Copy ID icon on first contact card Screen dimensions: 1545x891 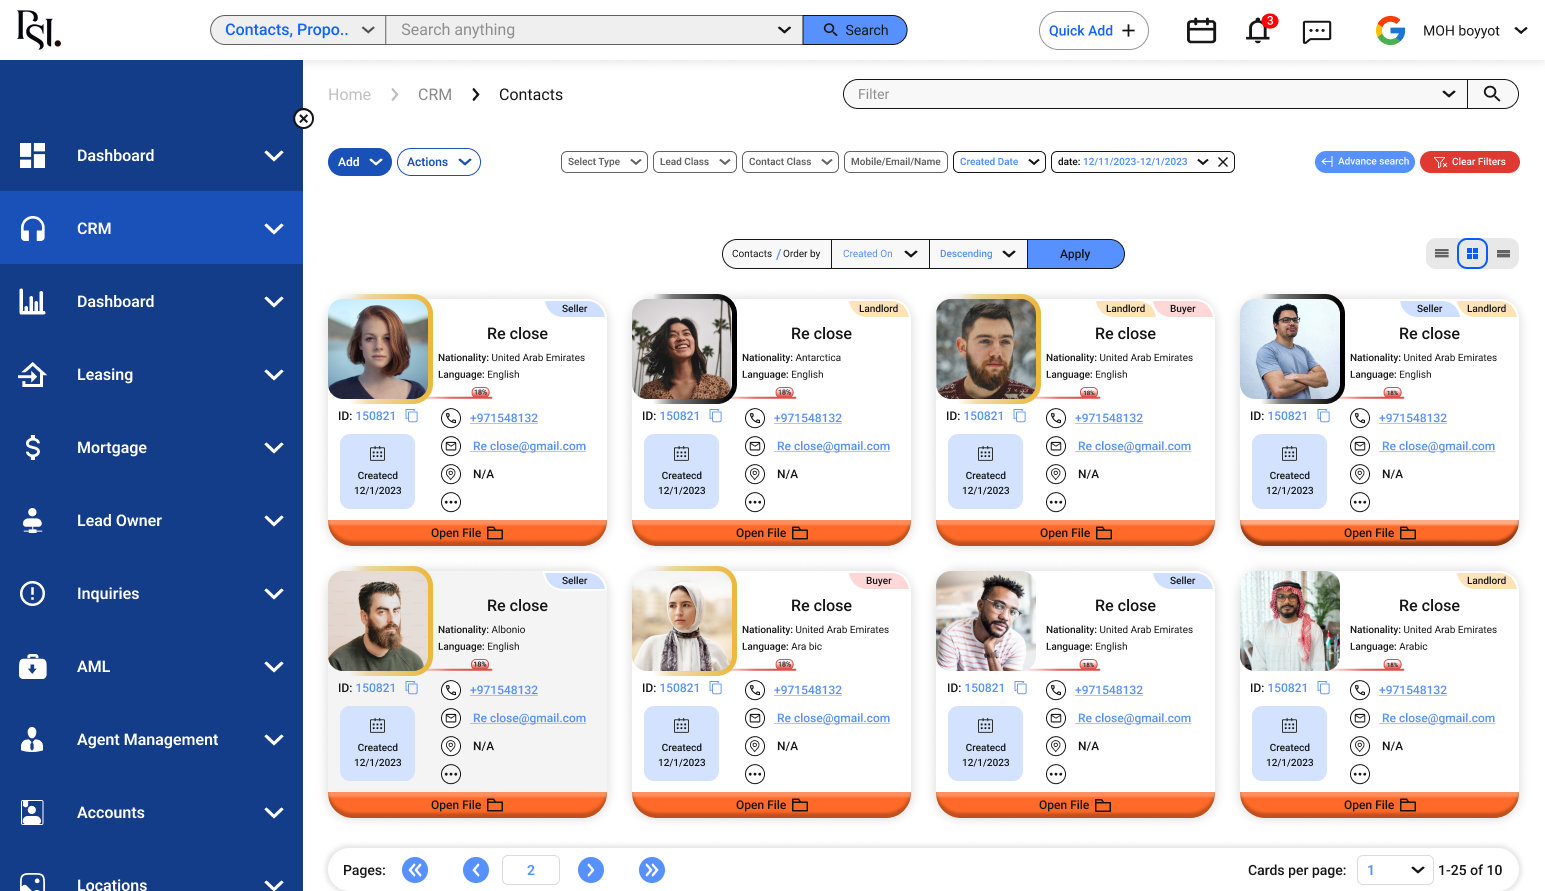tap(411, 416)
